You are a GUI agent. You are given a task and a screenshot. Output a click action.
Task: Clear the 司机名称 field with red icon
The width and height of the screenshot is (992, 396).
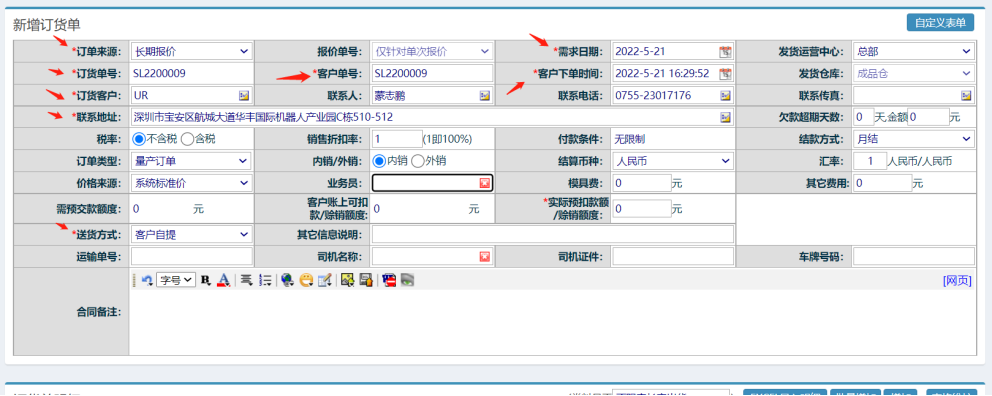point(485,256)
